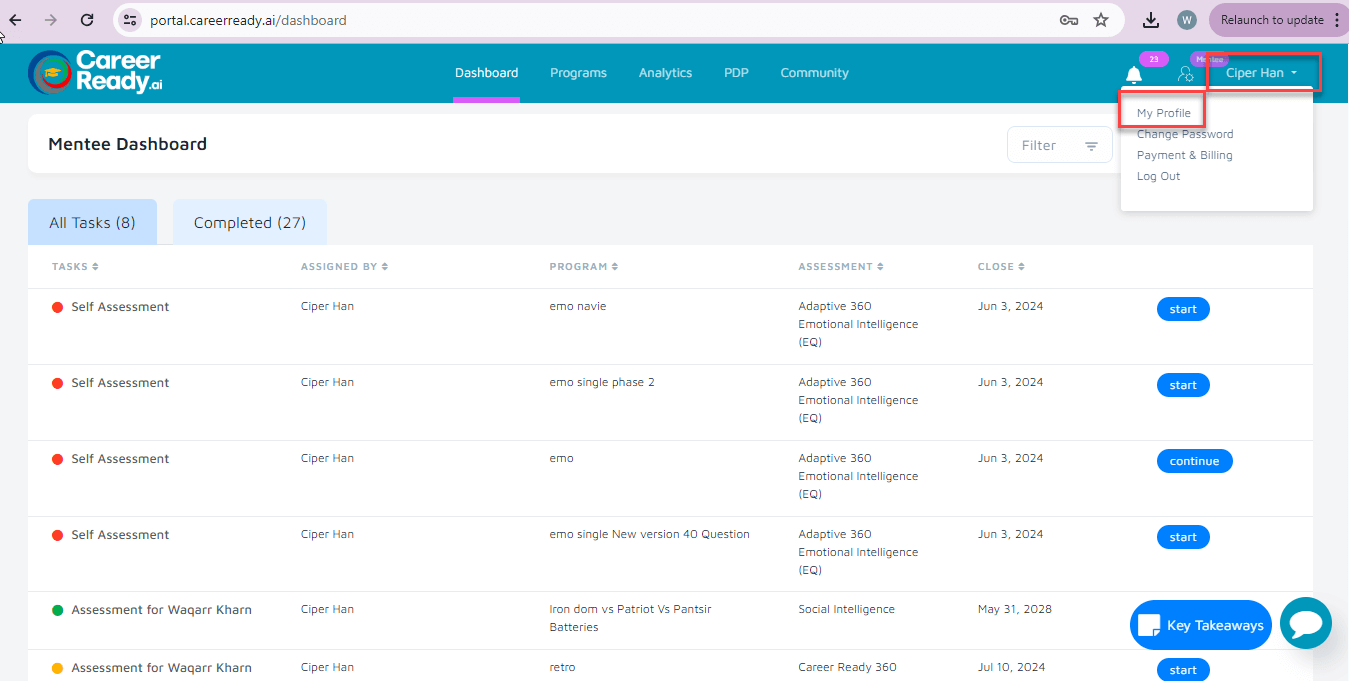The image size is (1349, 681).
Task: Continue the emo self assessment
Action: click(x=1194, y=461)
